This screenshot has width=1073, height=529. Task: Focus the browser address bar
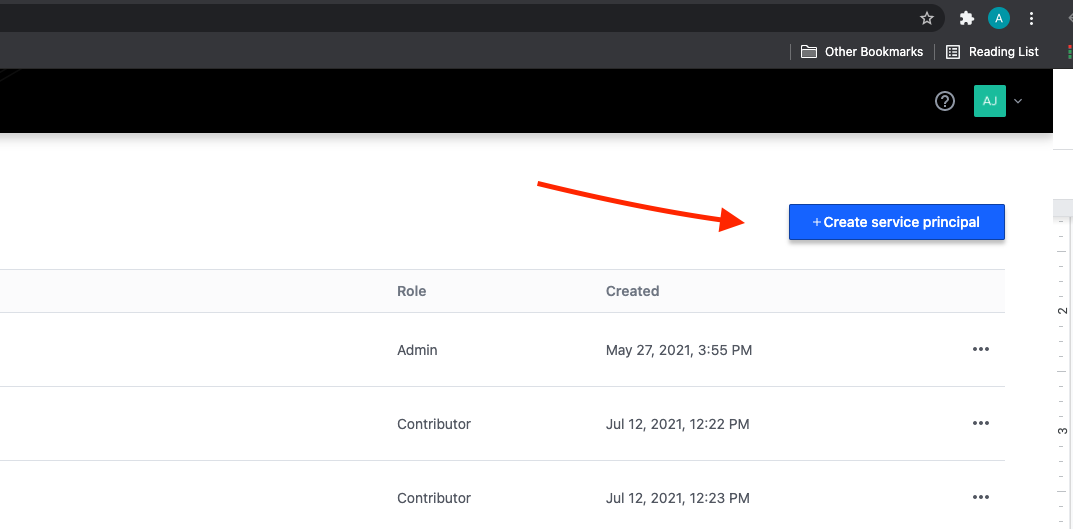pyautogui.click(x=450, y=18)
